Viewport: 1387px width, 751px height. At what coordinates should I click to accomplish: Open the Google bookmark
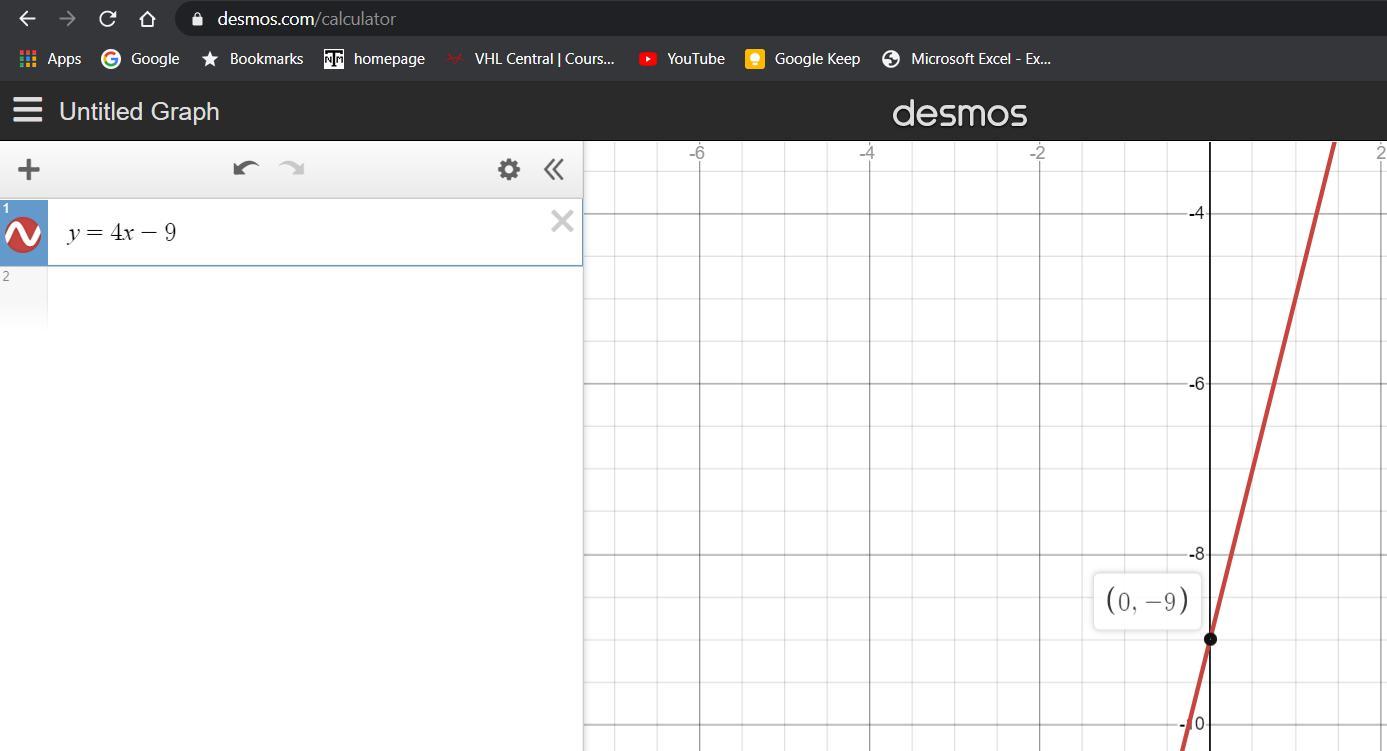pos(141,59)
